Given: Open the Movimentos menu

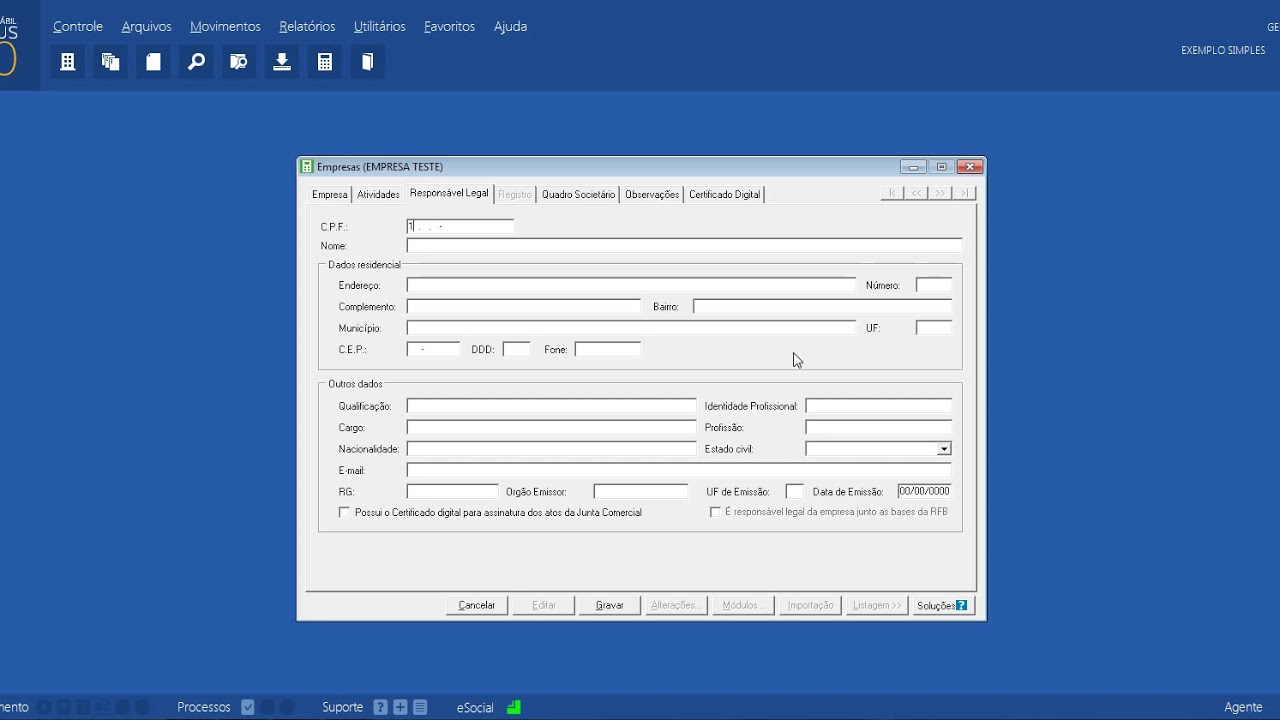Looking at the screenshot, I should click(225, 26).
